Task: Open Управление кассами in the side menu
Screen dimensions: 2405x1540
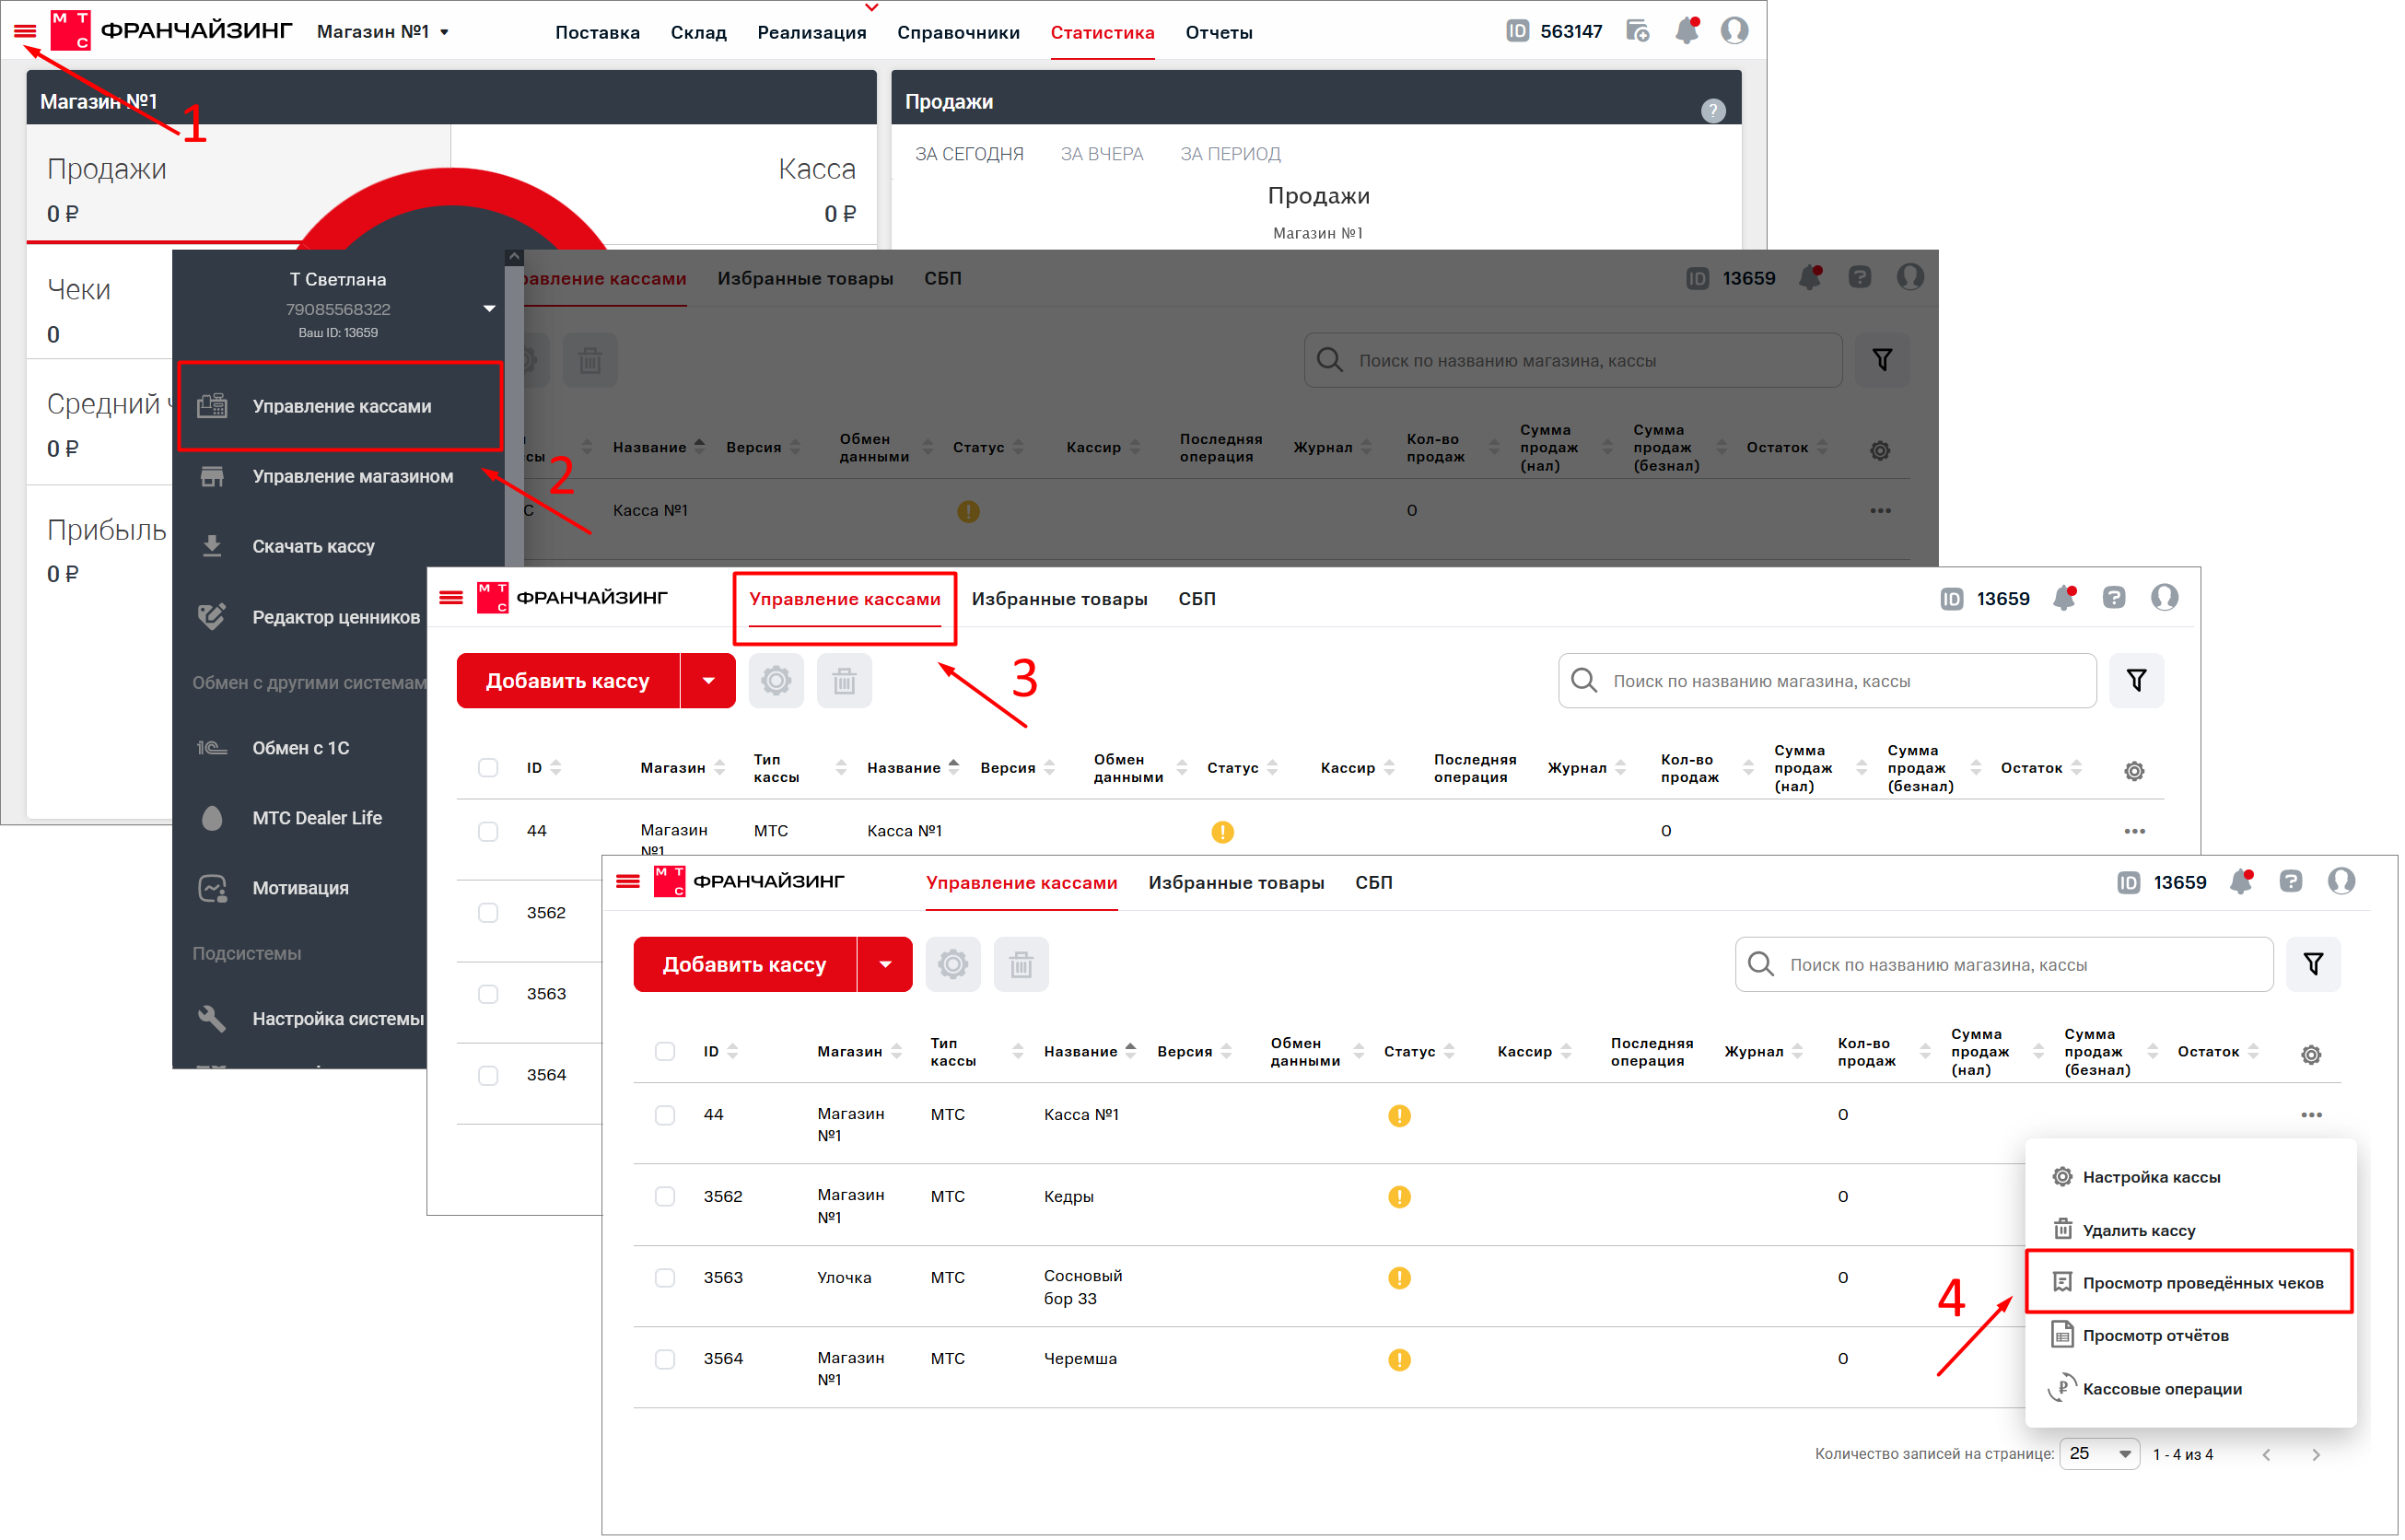Action: [340, 407]
